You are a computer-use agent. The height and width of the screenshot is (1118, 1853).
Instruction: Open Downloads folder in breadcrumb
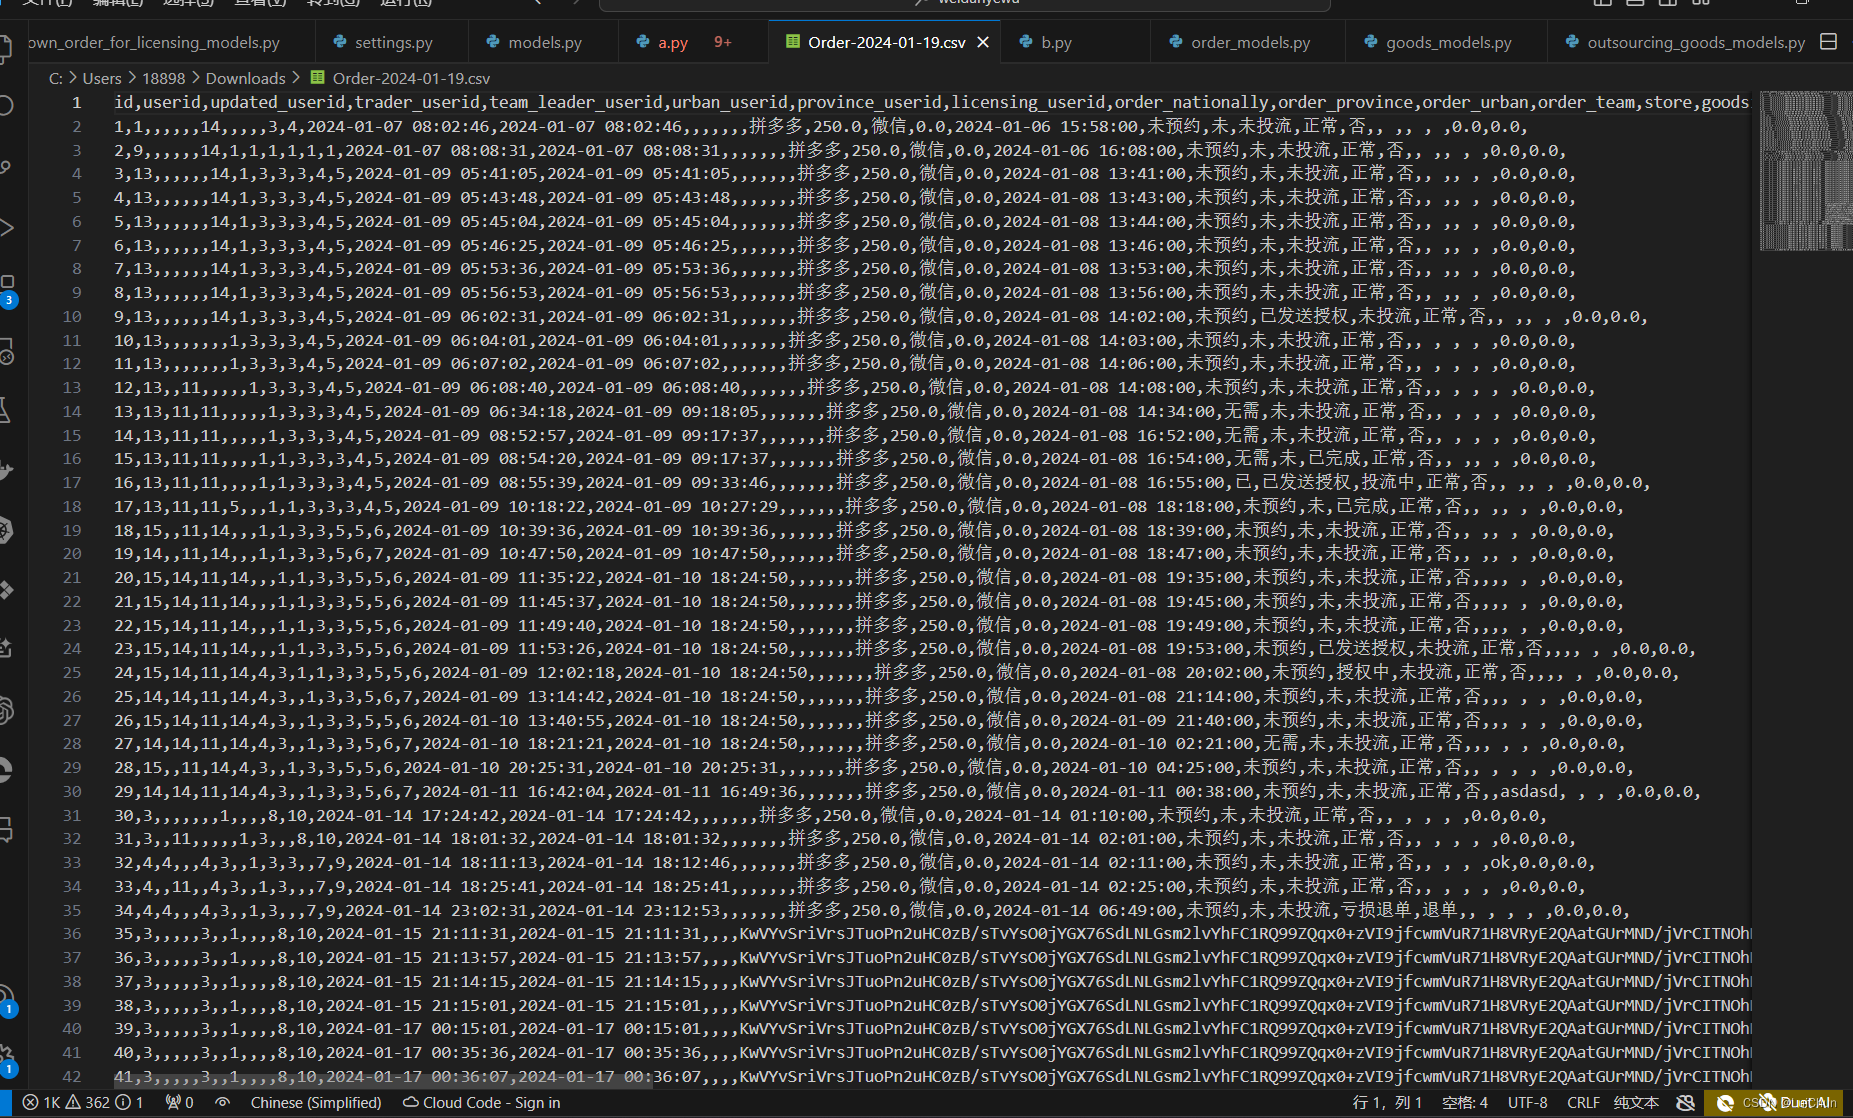pos(245,78)
